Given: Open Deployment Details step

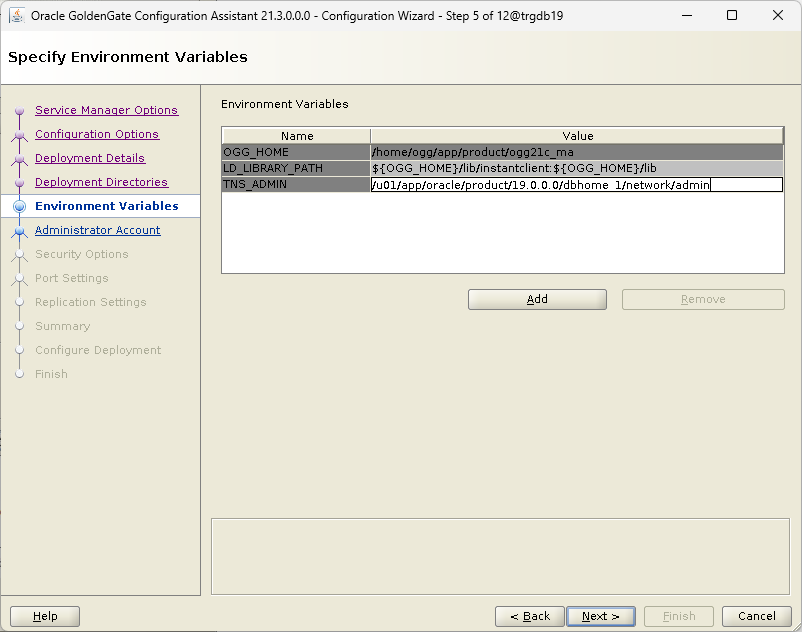Looking at the screenshot, I should coord(90,158).
